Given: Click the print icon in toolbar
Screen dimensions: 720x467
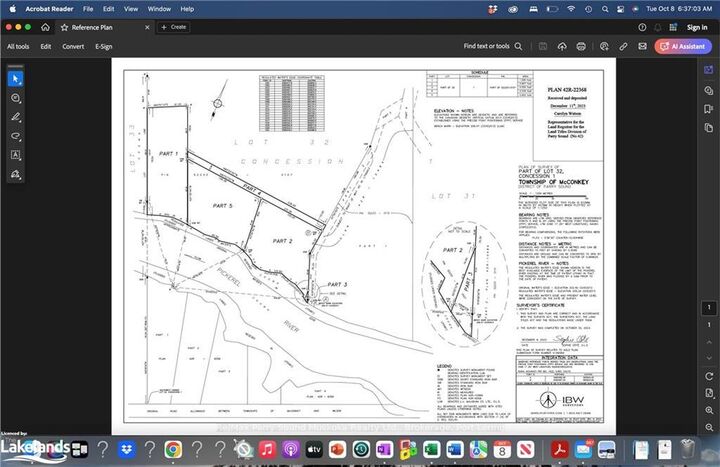Looking at the screenshot, I should click(x=581, y=46).
